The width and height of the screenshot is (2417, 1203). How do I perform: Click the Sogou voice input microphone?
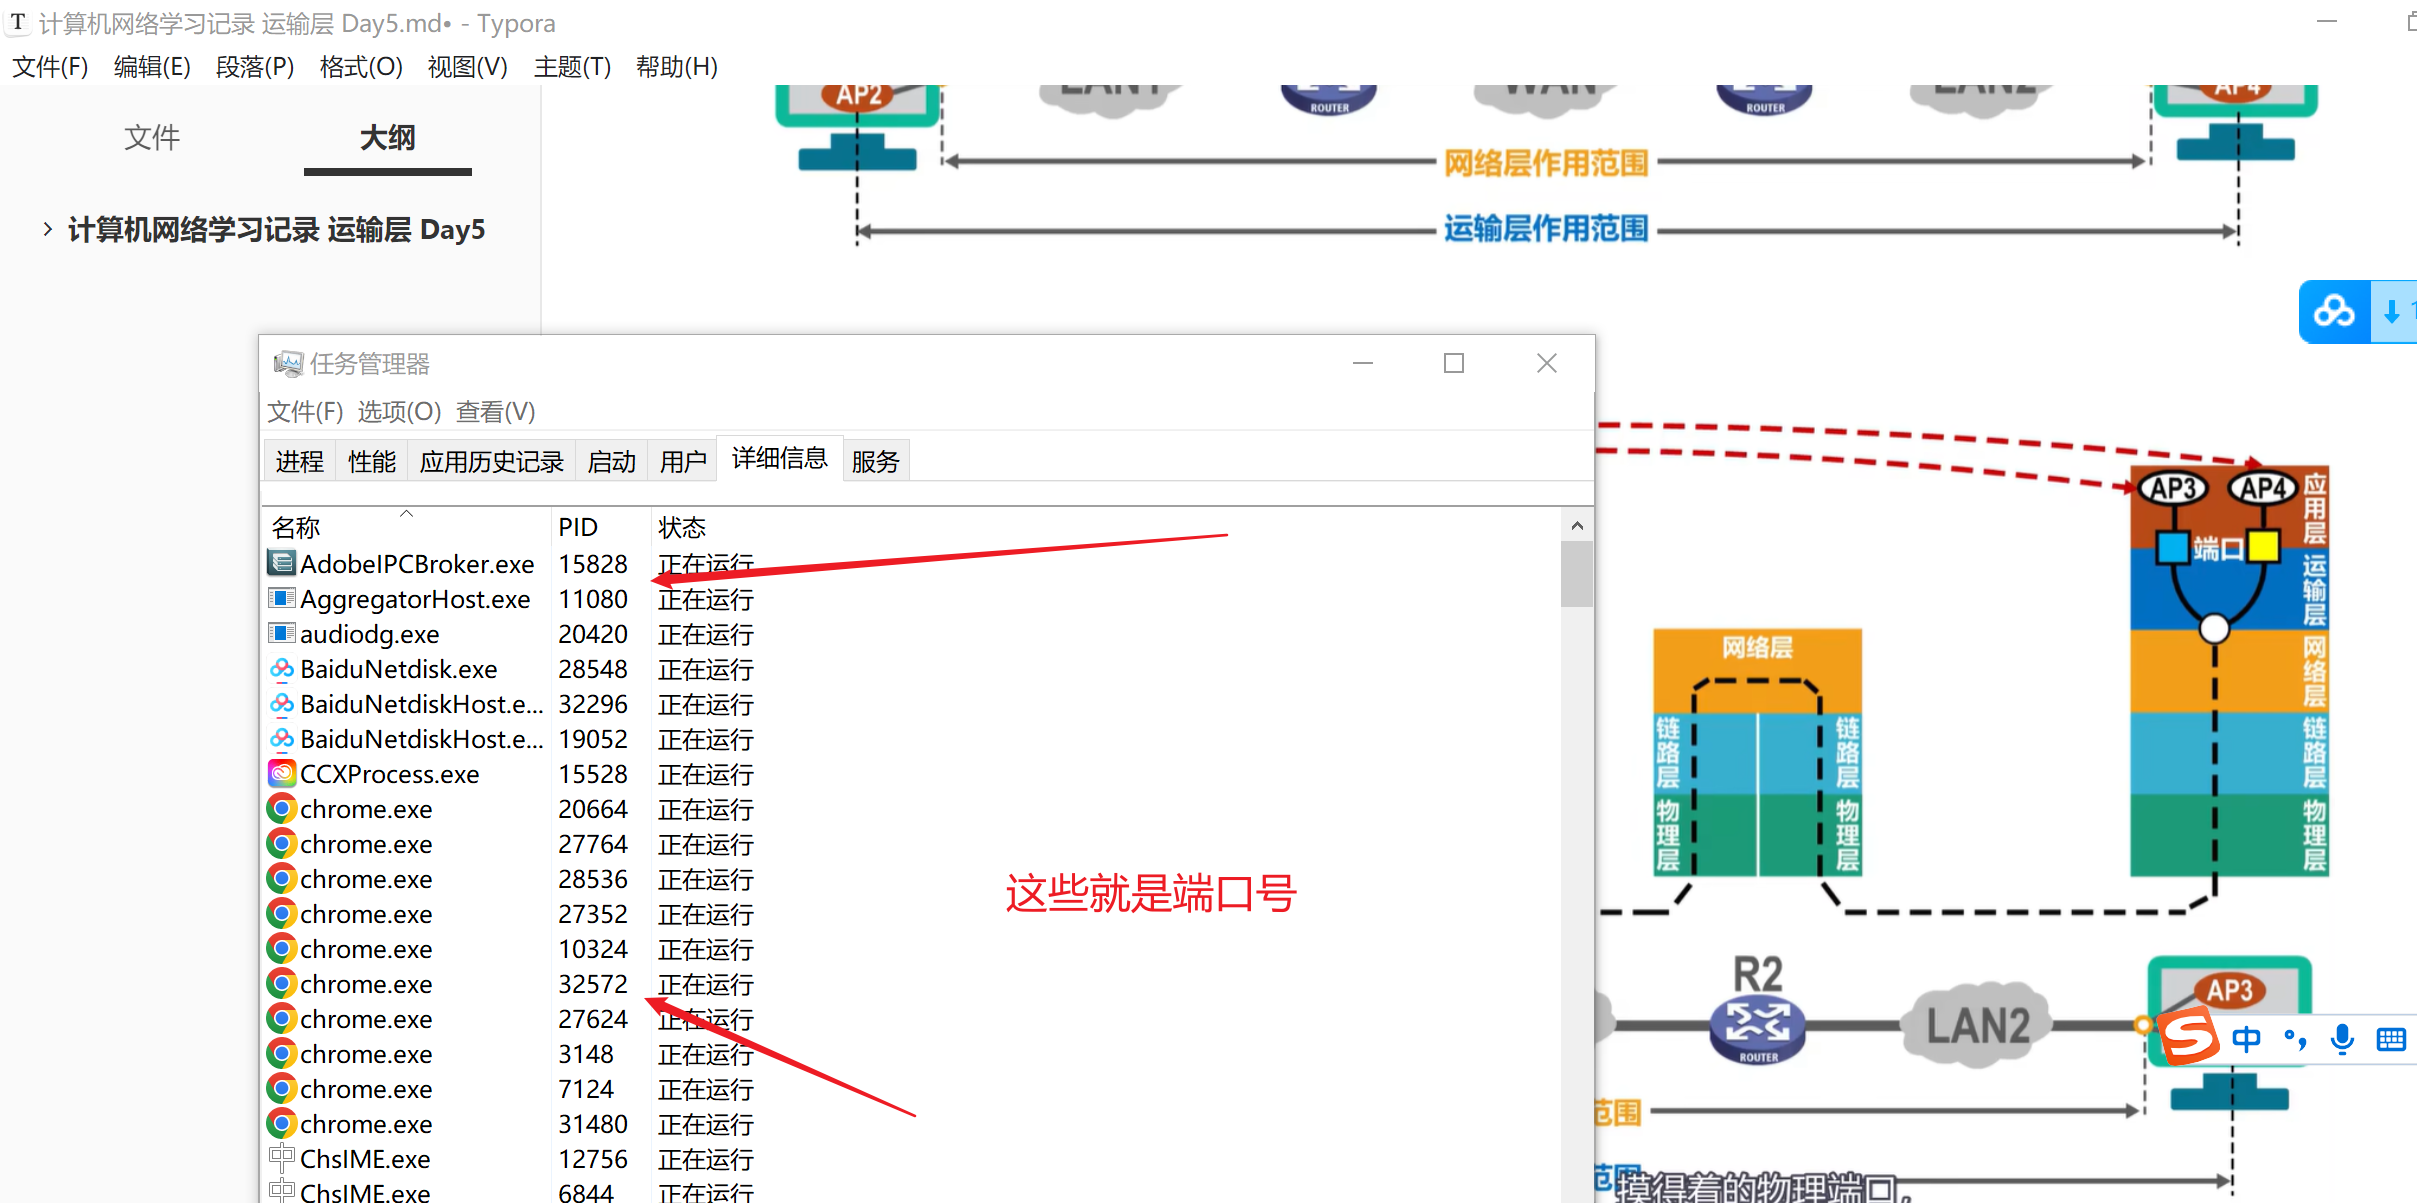[2342, 1040]
